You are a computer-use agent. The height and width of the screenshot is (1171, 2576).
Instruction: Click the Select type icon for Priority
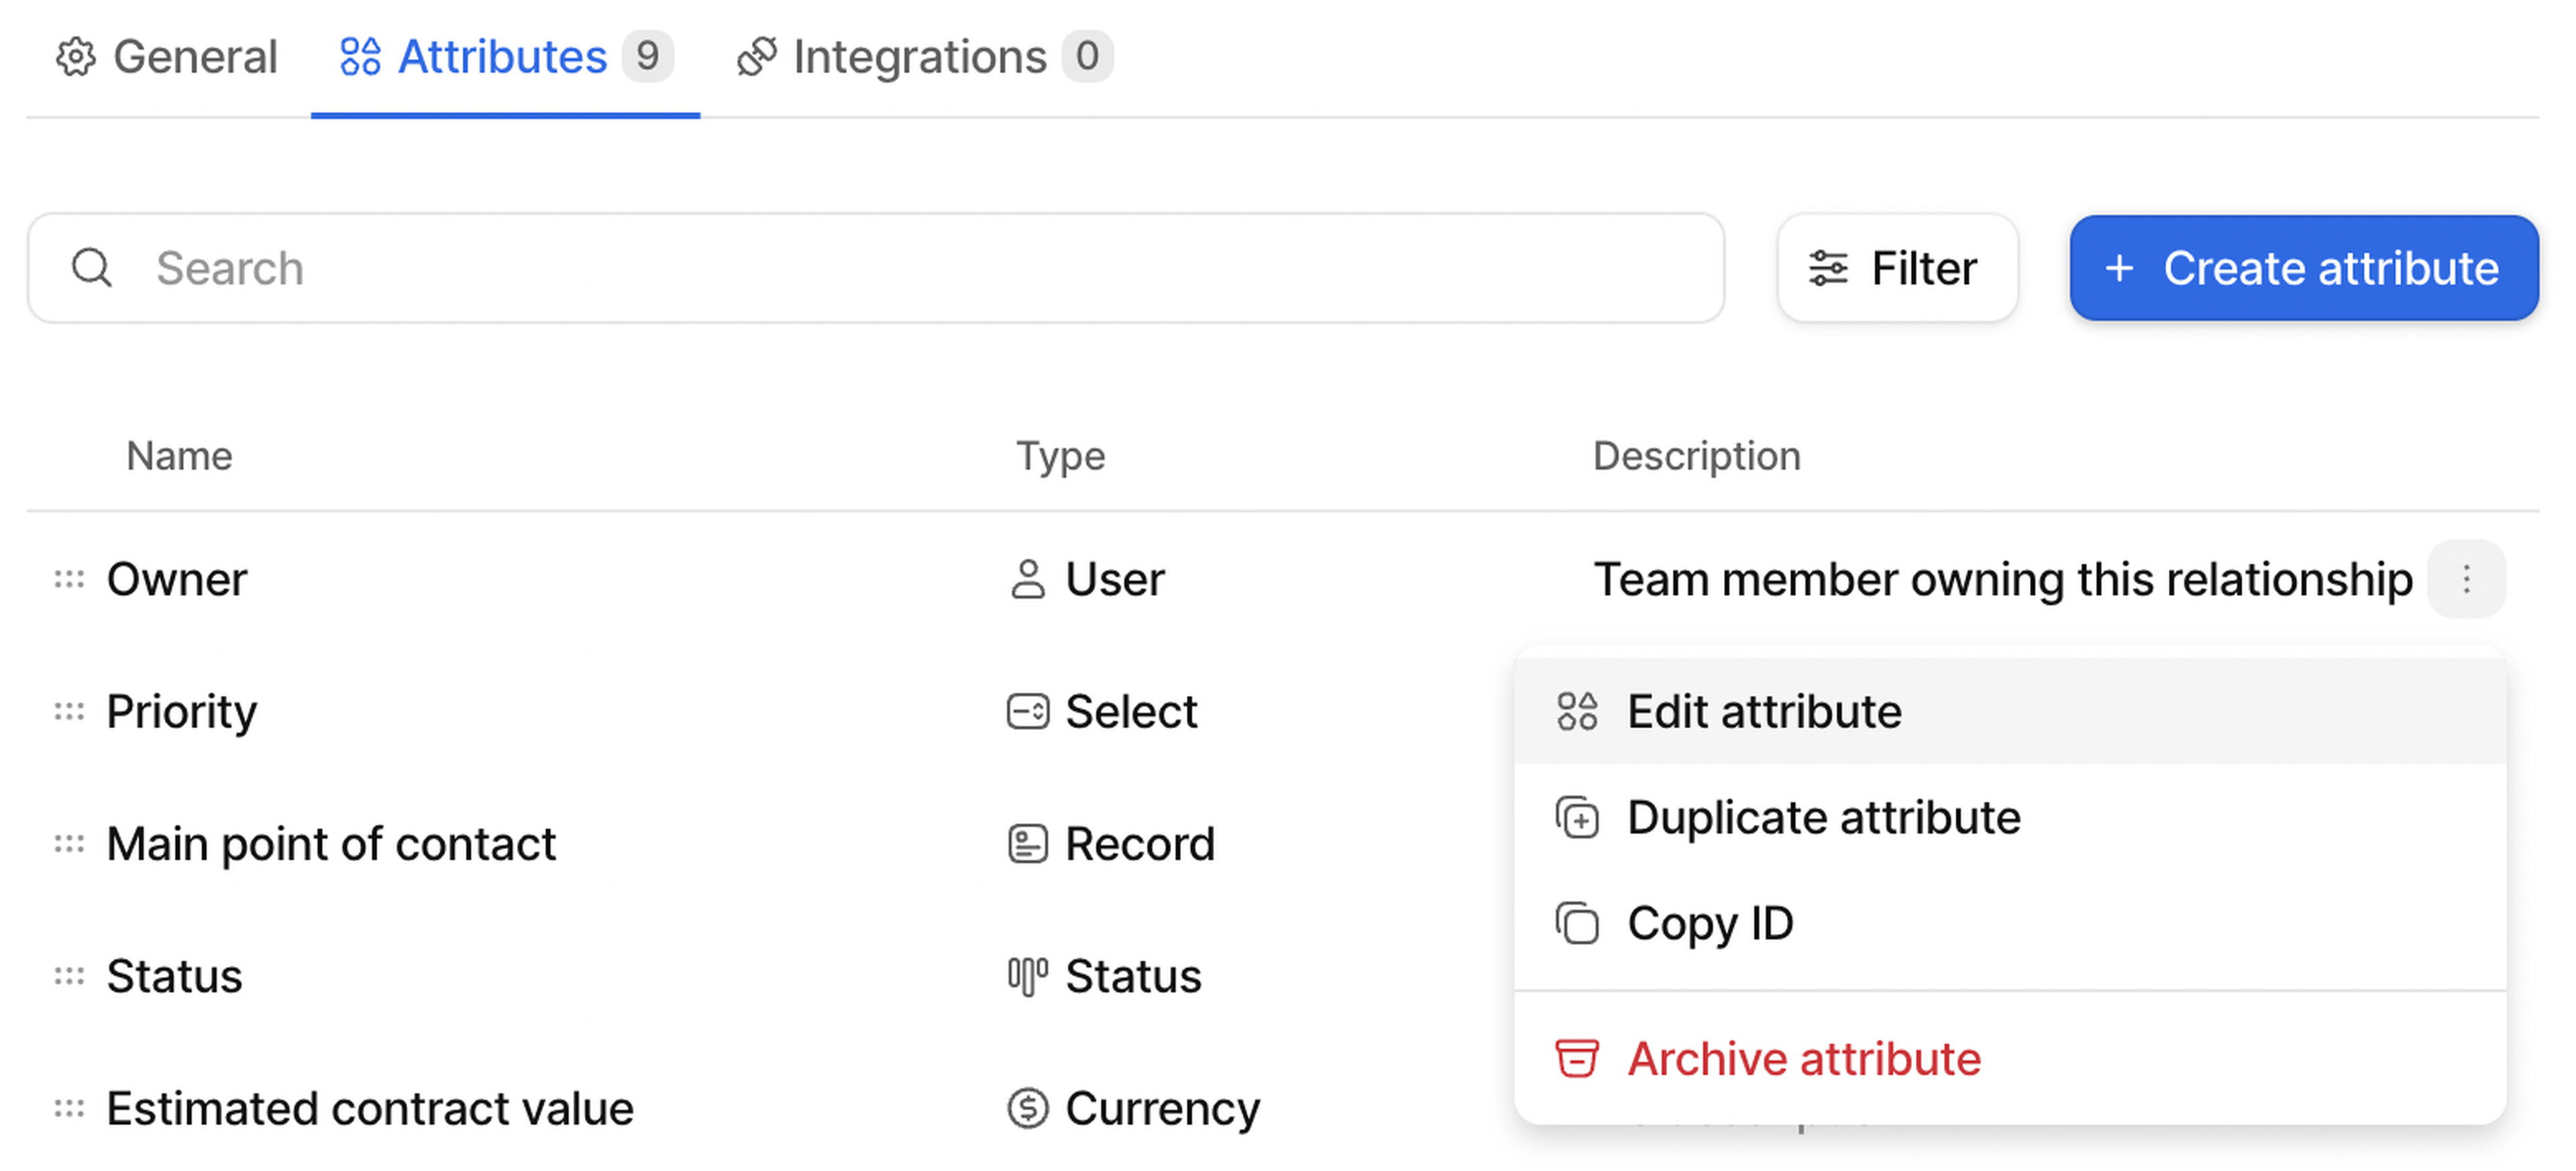(1027, 711)
